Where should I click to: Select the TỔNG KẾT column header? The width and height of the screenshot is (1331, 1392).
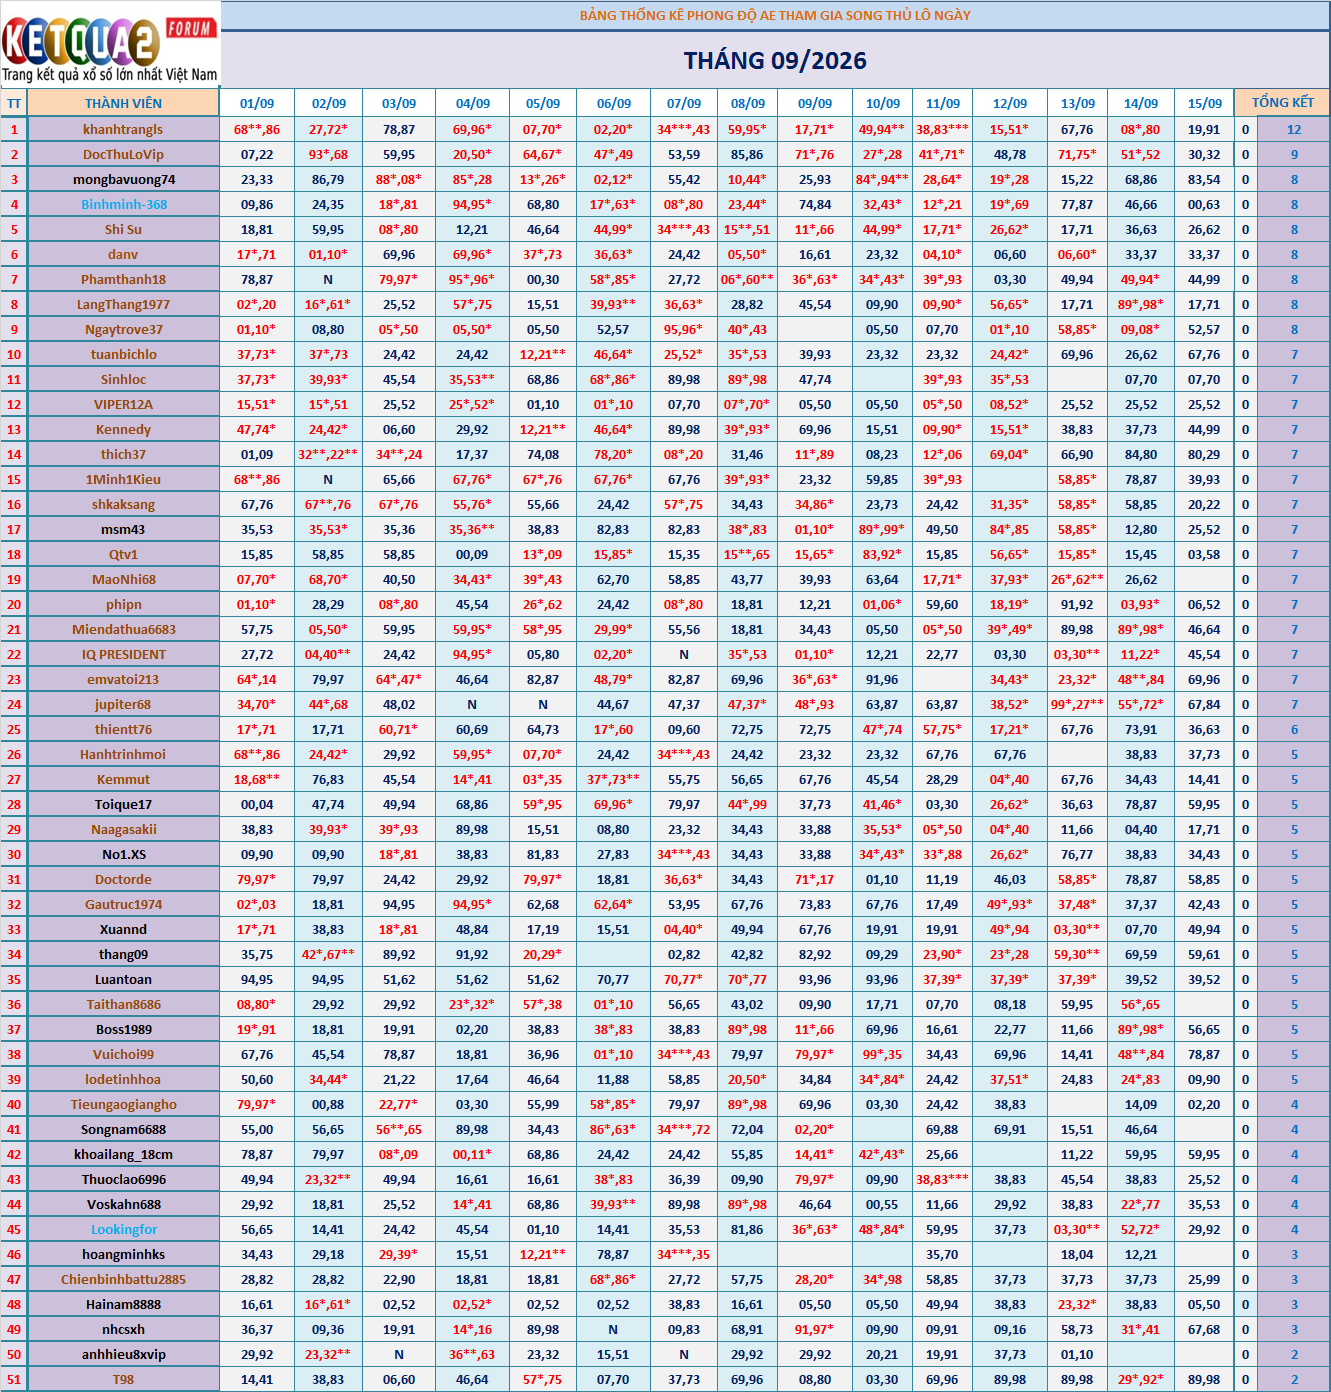[x=1283, y=103]
